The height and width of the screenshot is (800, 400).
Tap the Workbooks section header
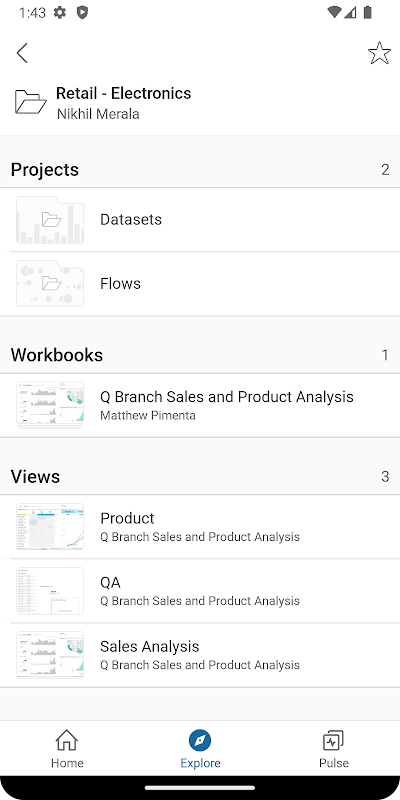coord(200,355)
